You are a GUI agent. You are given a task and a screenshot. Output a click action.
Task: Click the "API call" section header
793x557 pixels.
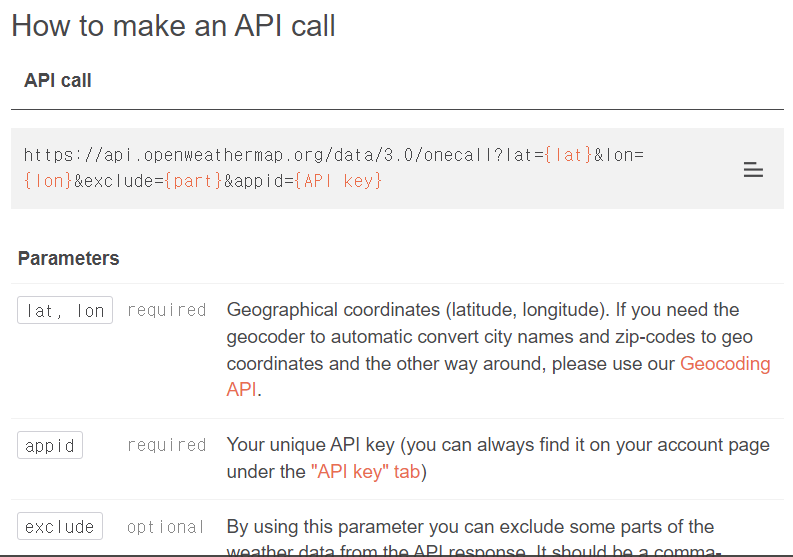[58, 80]
